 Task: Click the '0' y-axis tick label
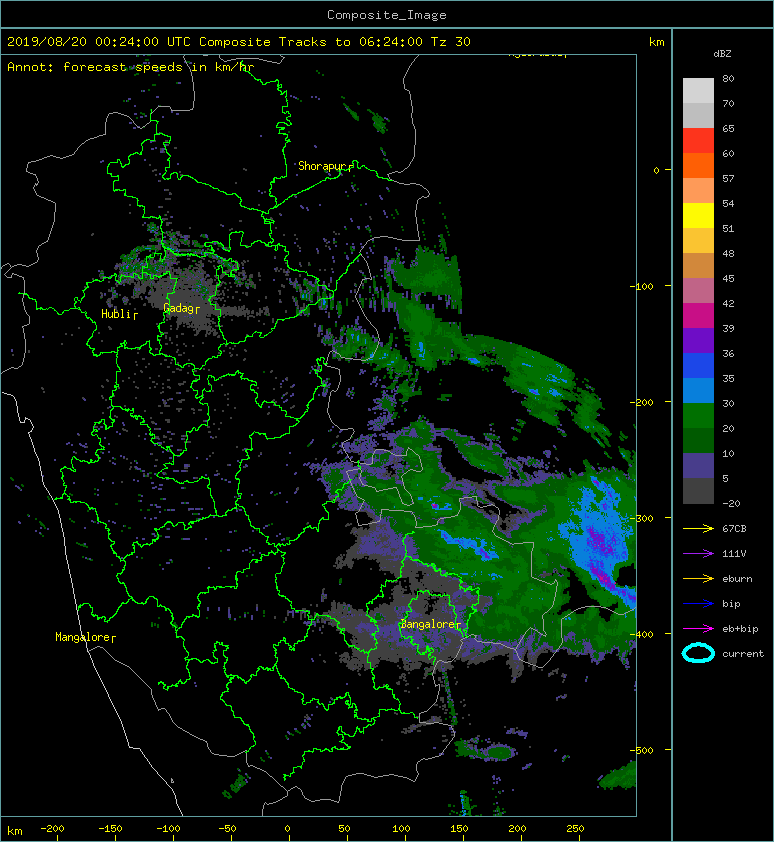tap(656, 170)
